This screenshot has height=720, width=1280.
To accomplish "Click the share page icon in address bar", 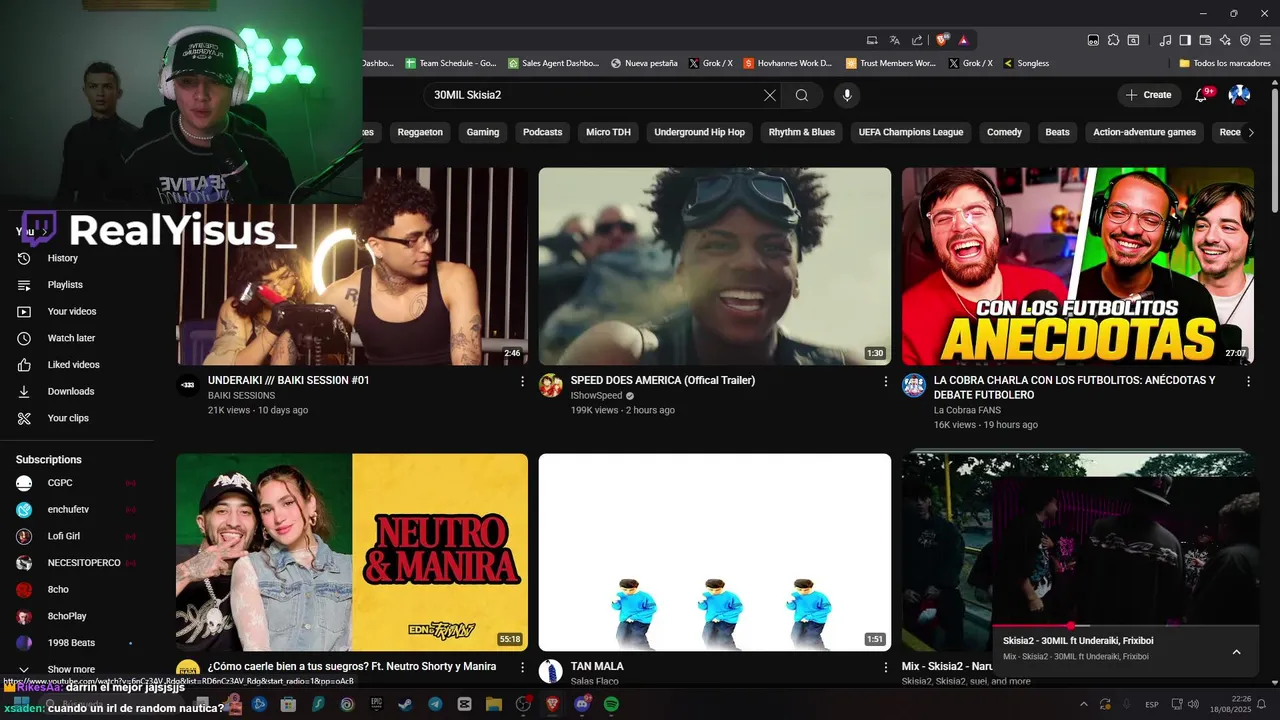I will (917, 40).
